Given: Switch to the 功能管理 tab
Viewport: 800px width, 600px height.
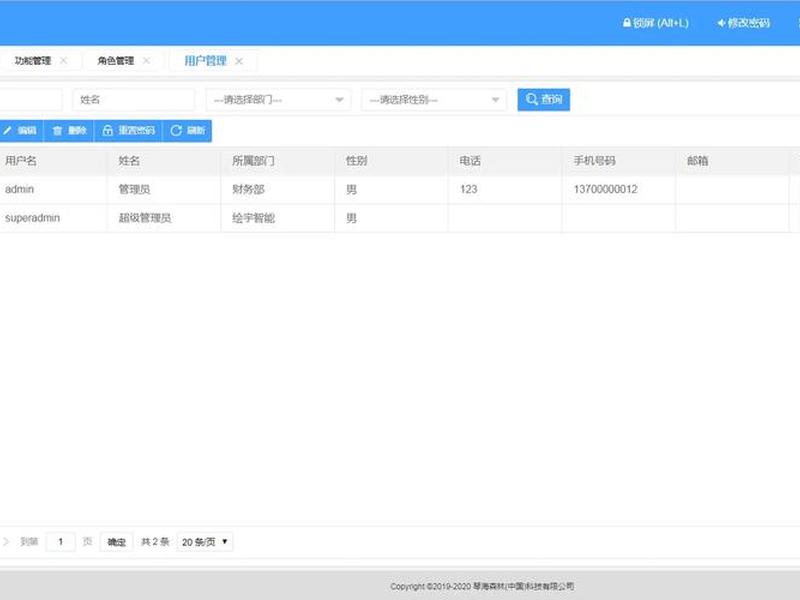Looking at the screenshot, I should (33, 61).
